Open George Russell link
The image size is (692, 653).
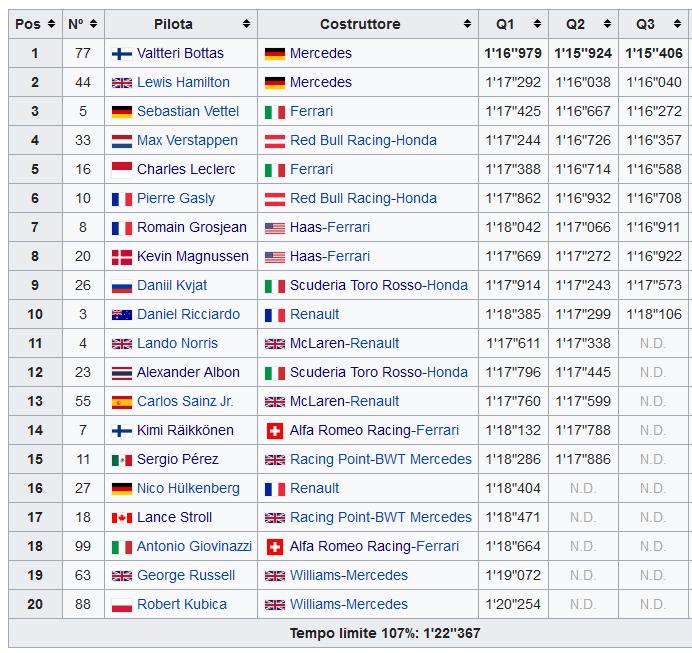click(x=186, y=576)
